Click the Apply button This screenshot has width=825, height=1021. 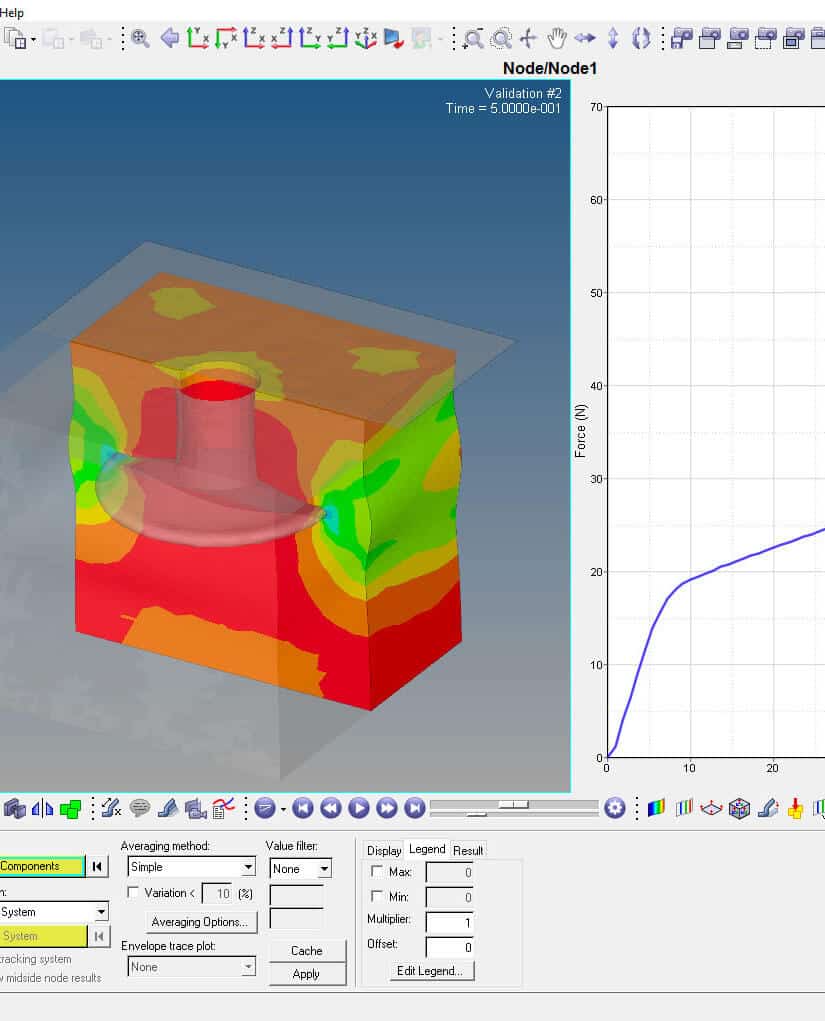307,972
